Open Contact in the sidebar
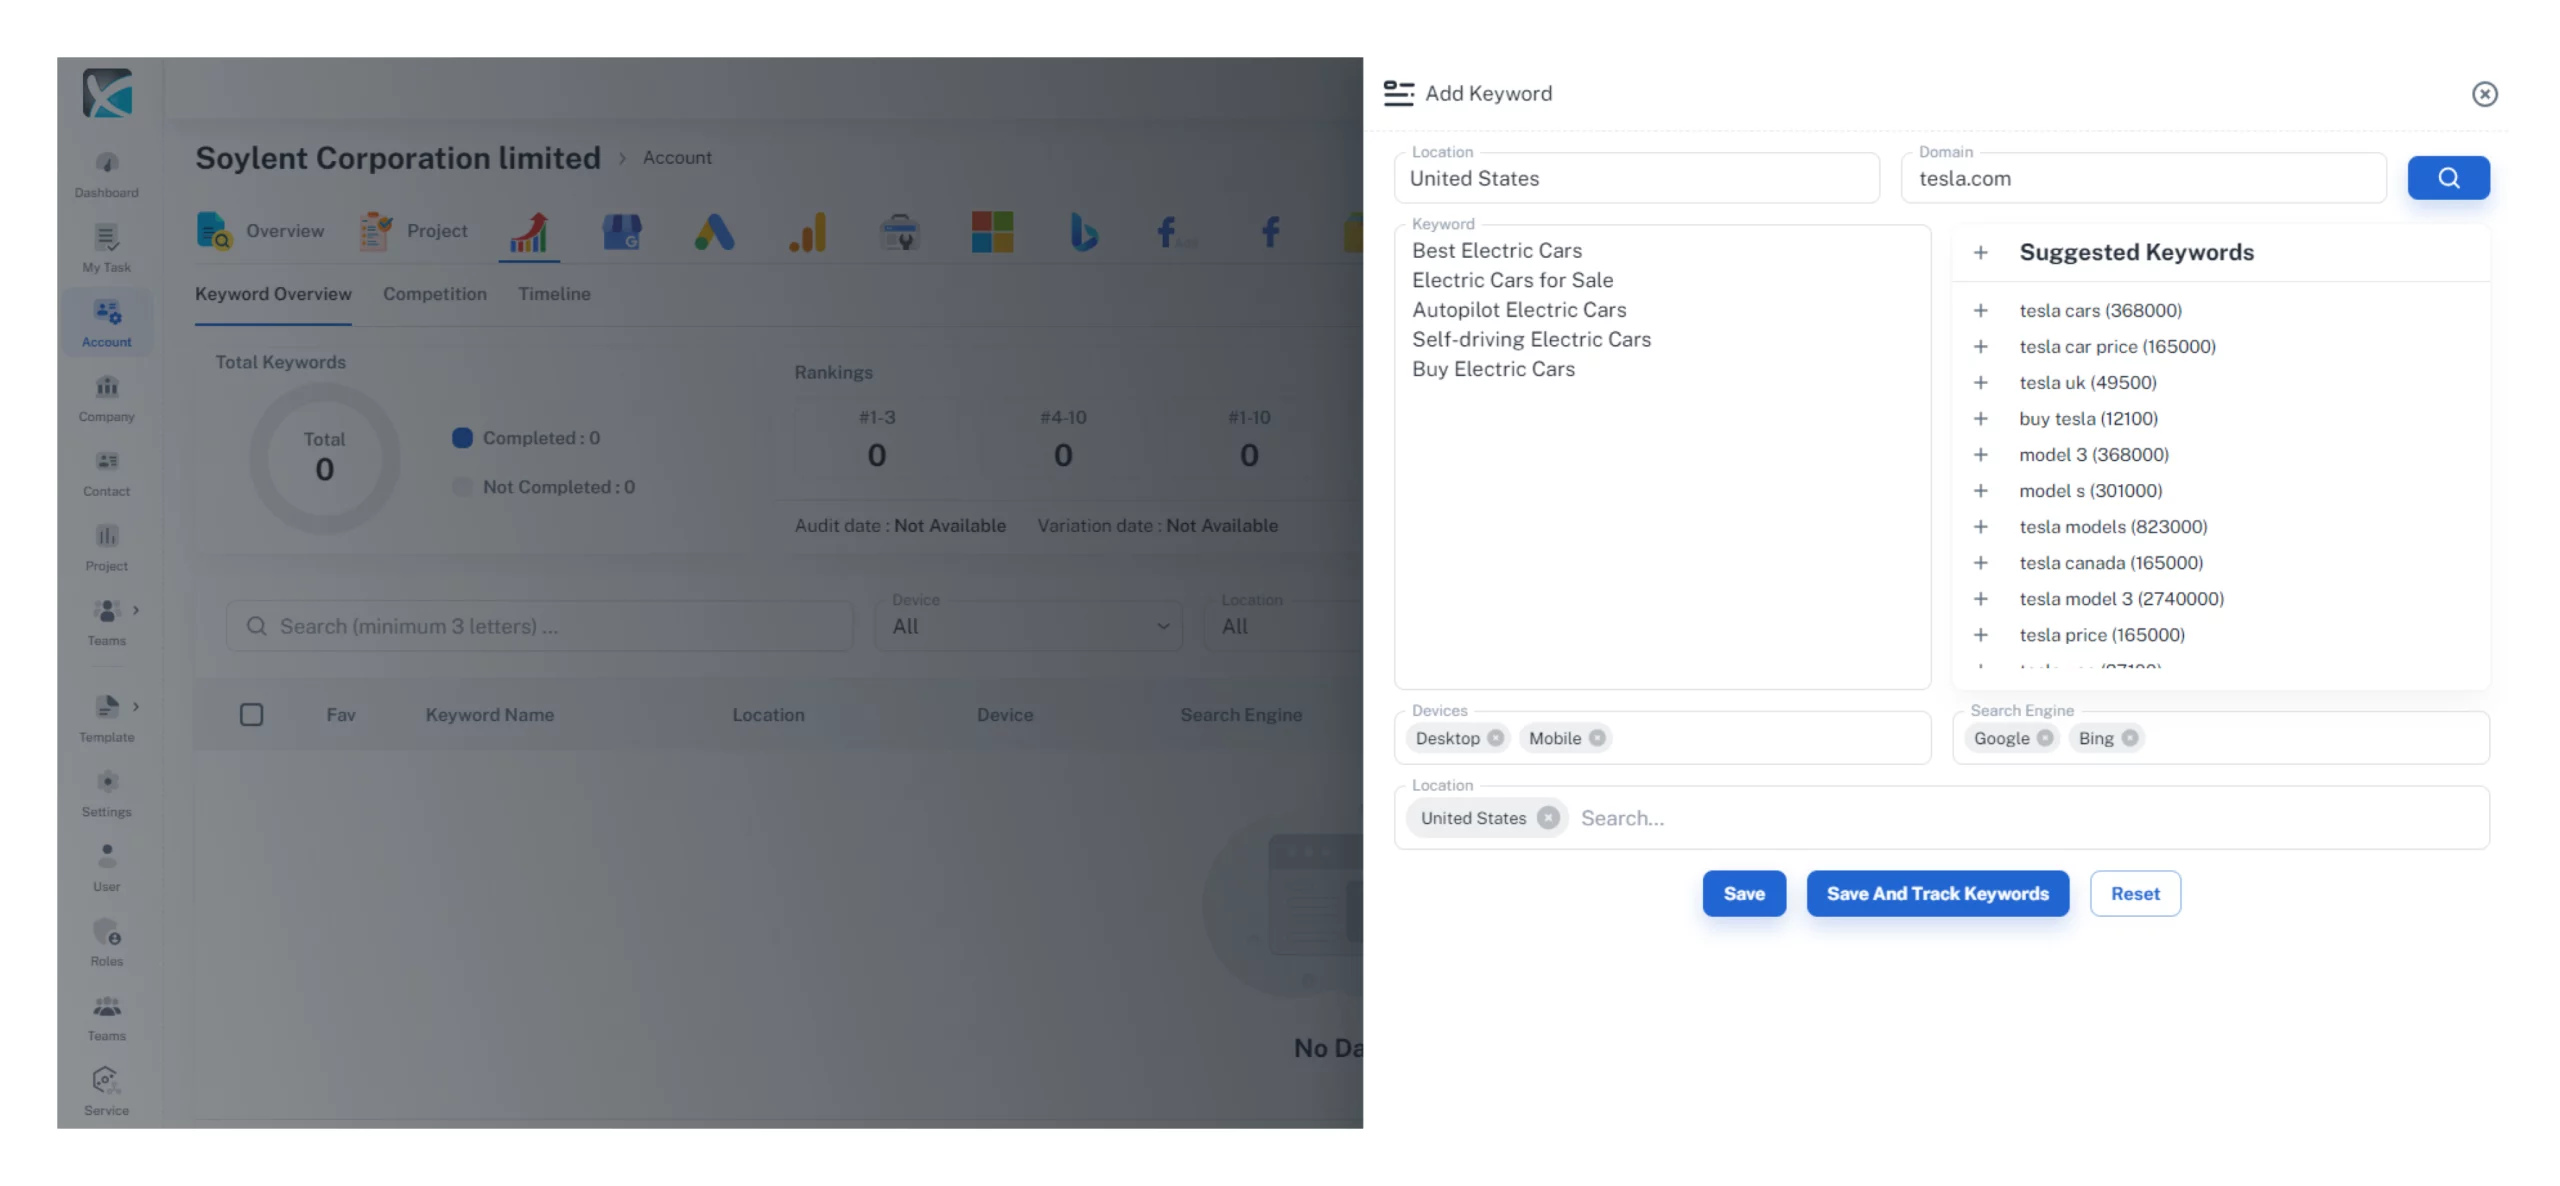Screen dimensions: 2560x1186 pos(107,473)
